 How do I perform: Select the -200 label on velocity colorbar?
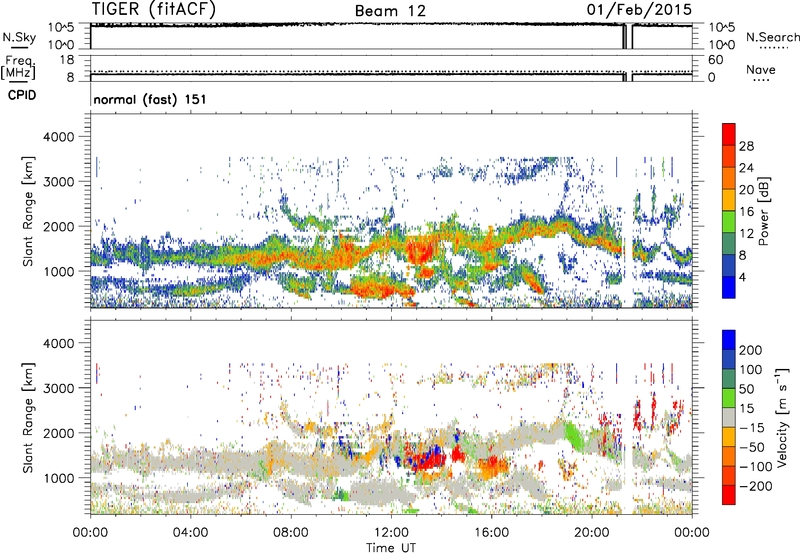[756, 486]
